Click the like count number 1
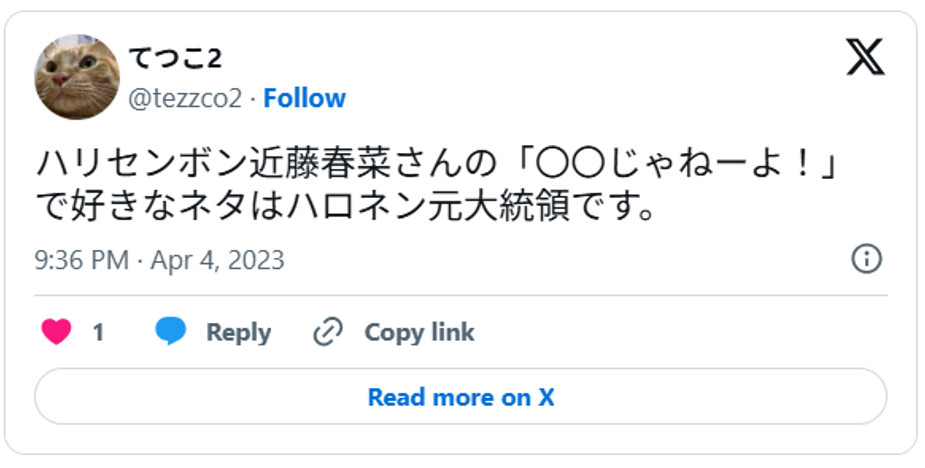 98,332
